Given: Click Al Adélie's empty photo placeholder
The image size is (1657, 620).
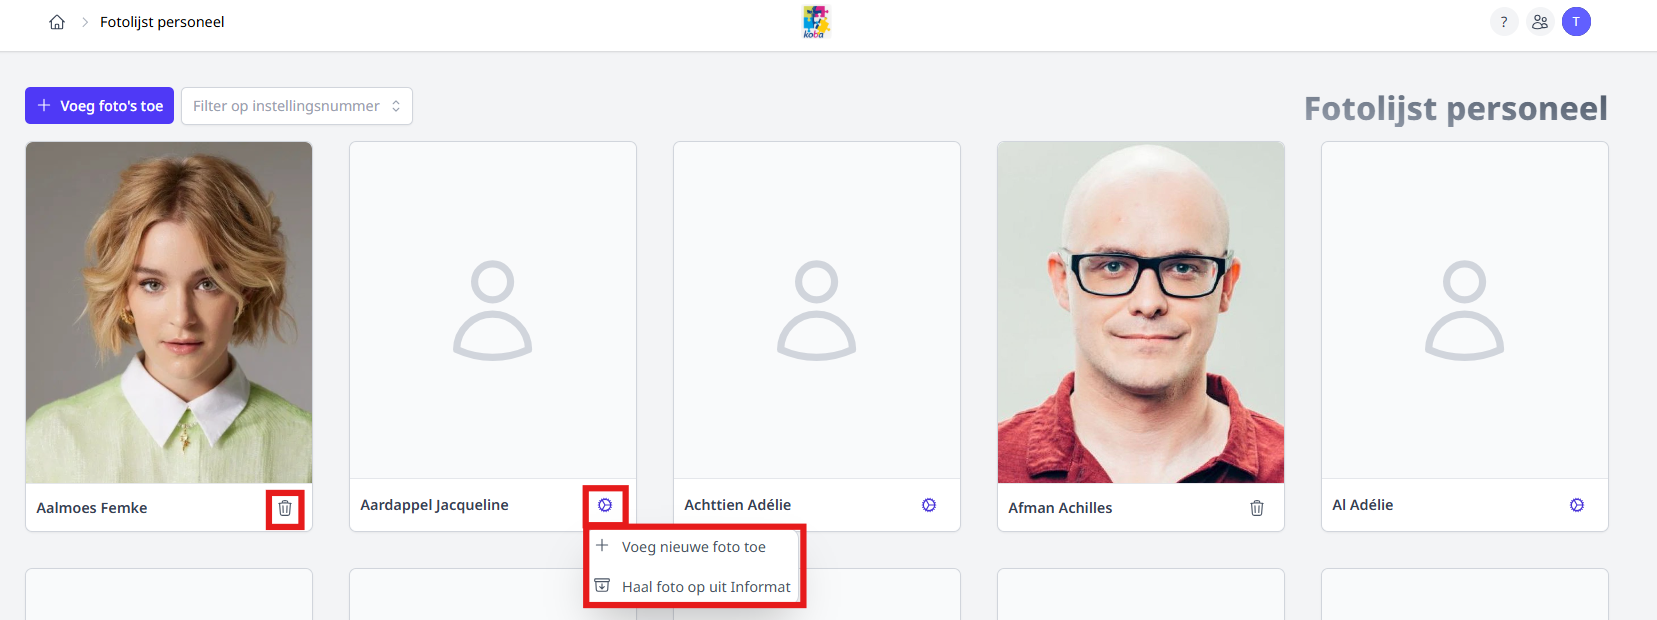Looking at the screenshot, I should click(x=1465, y=310).
